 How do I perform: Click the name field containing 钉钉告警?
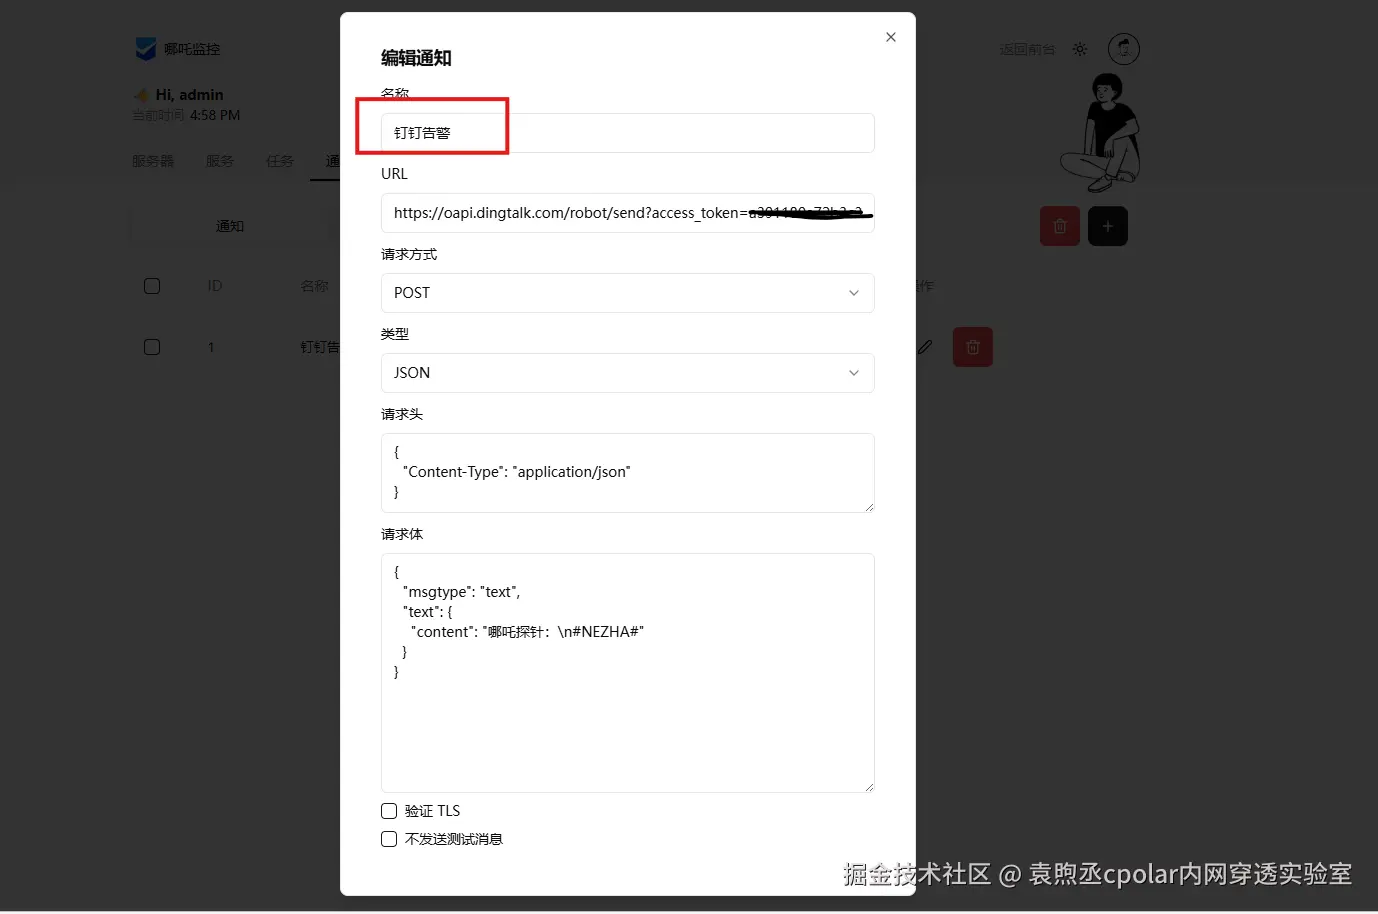click(x=628, y=133)
